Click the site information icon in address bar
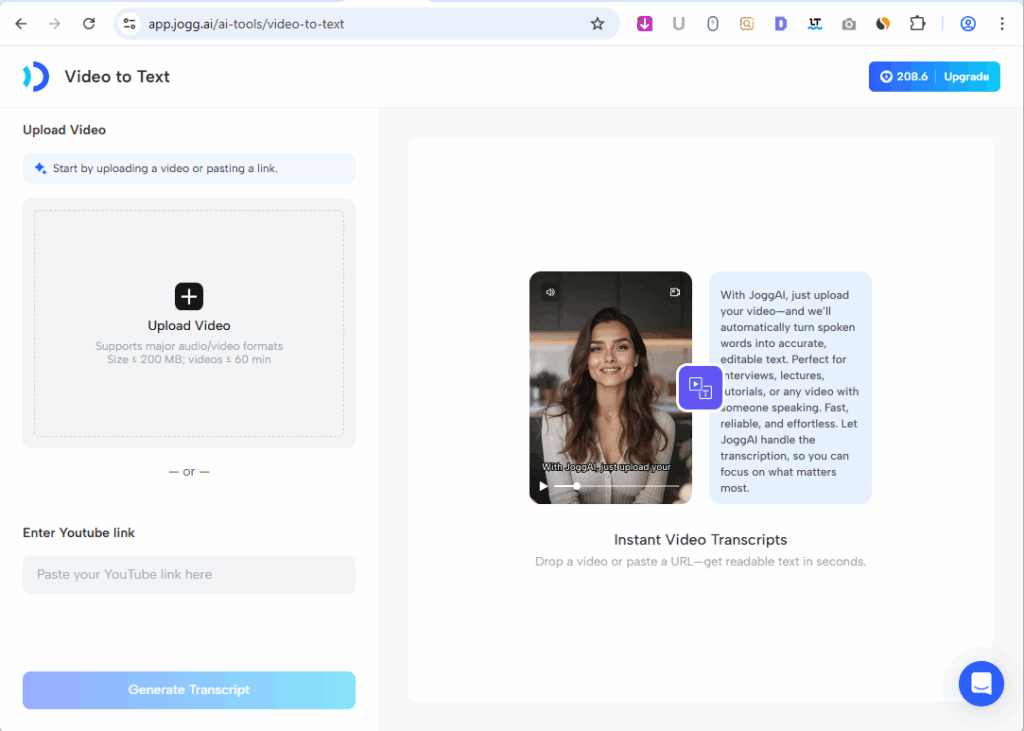The width and height of the screenshot is (1024, 731). [x=128, y=24]
